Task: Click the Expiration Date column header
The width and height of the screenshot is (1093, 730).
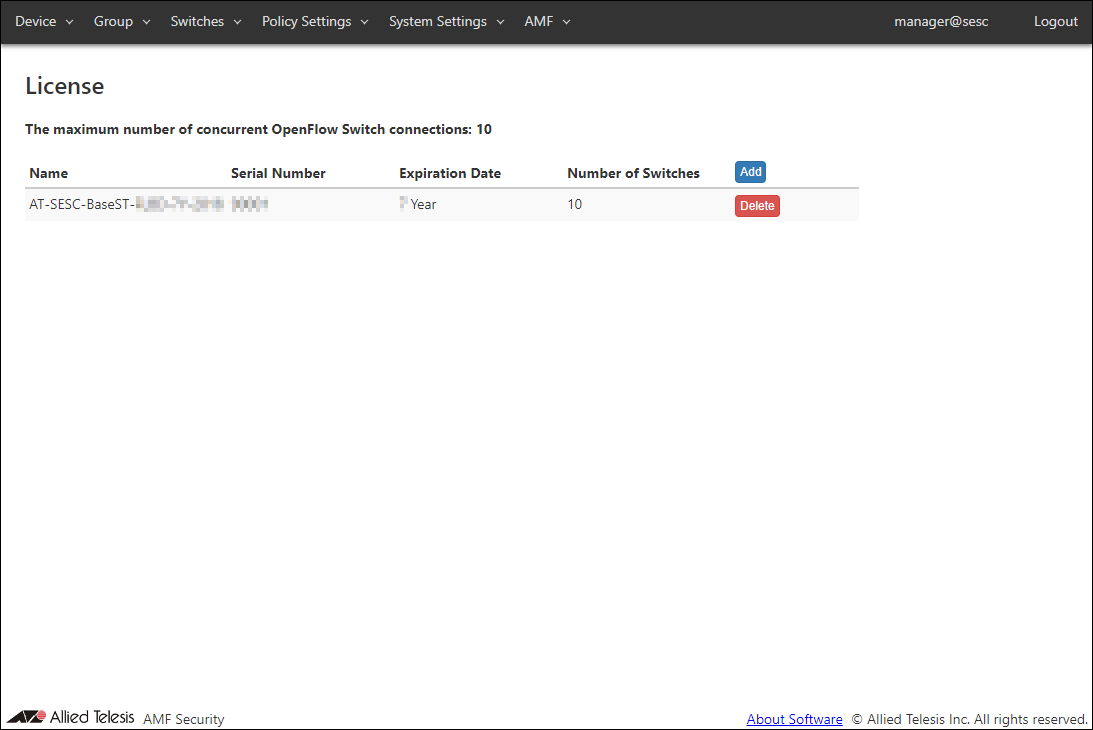Action: point(450,173)
